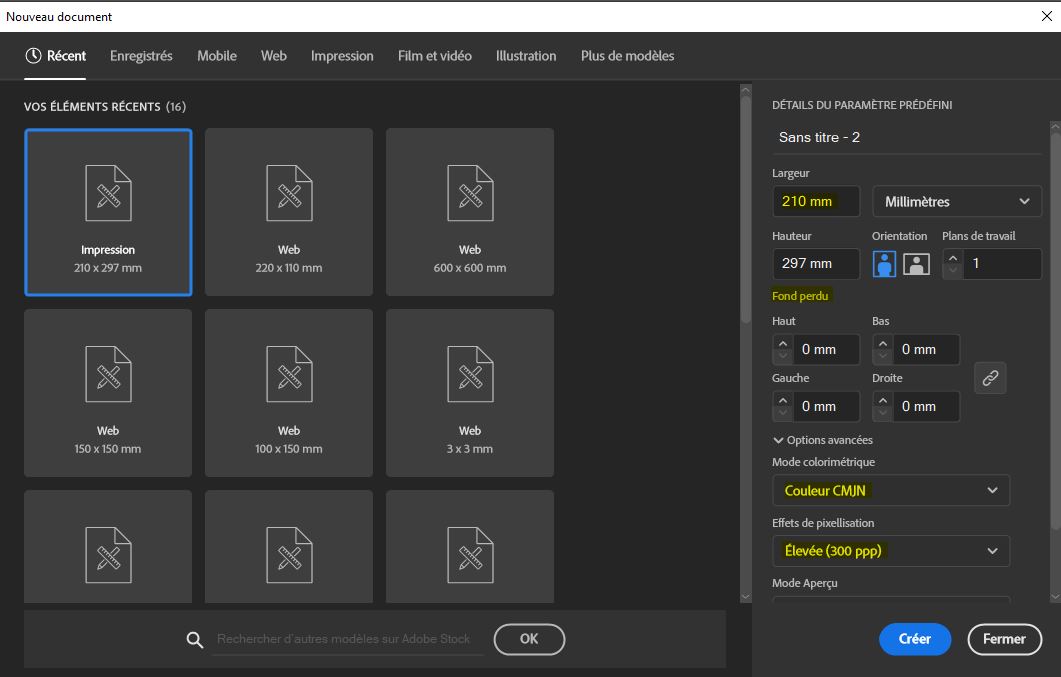This screenshot has height=677, width=1061.
Task: Click the Haut bleed field
Action: [x=826, y=350]
